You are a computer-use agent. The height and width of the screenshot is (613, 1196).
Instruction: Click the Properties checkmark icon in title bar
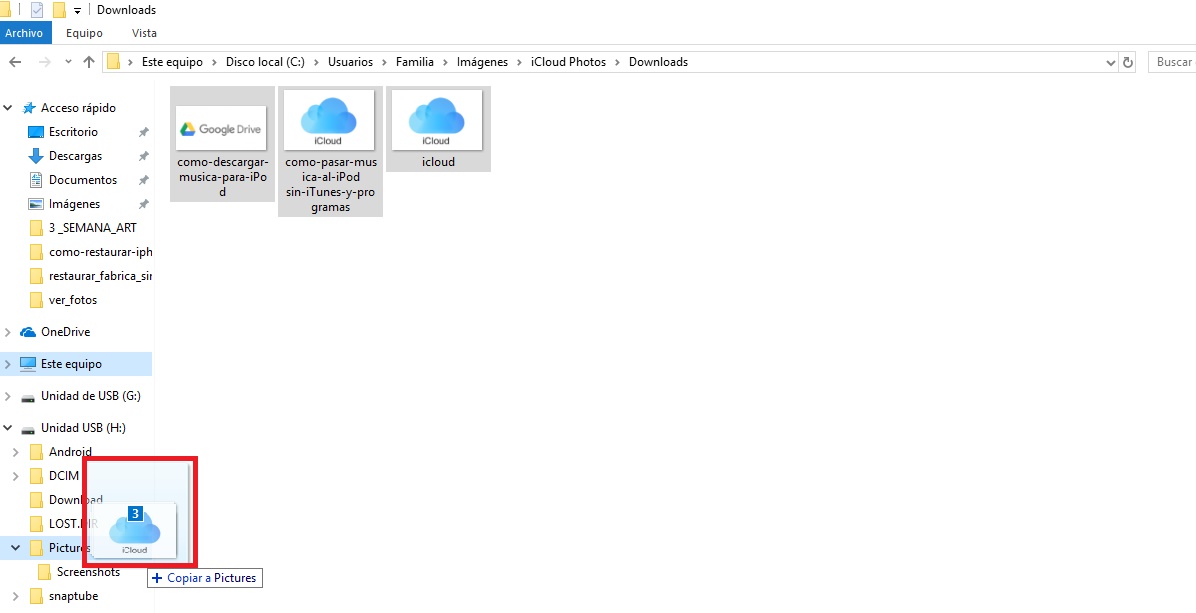[37, 10]
